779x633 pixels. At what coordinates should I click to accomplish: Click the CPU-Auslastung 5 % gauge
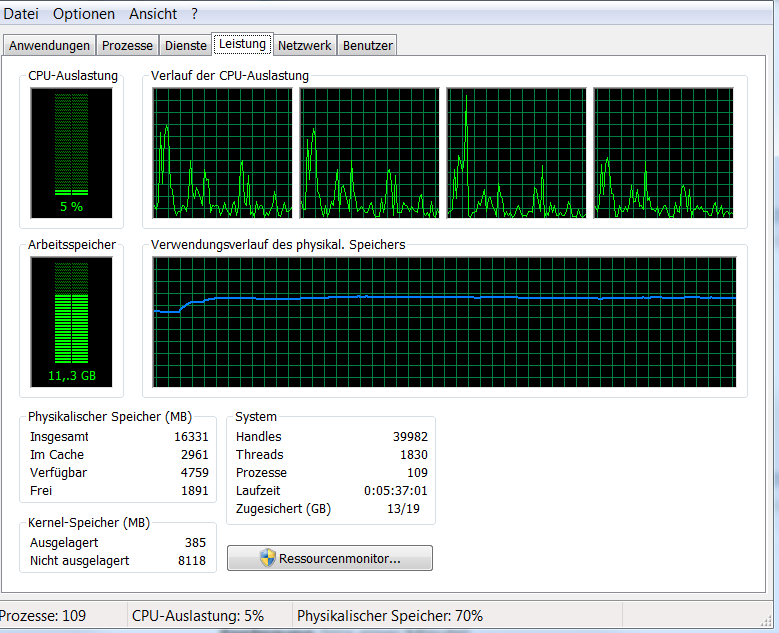point(72,153)
